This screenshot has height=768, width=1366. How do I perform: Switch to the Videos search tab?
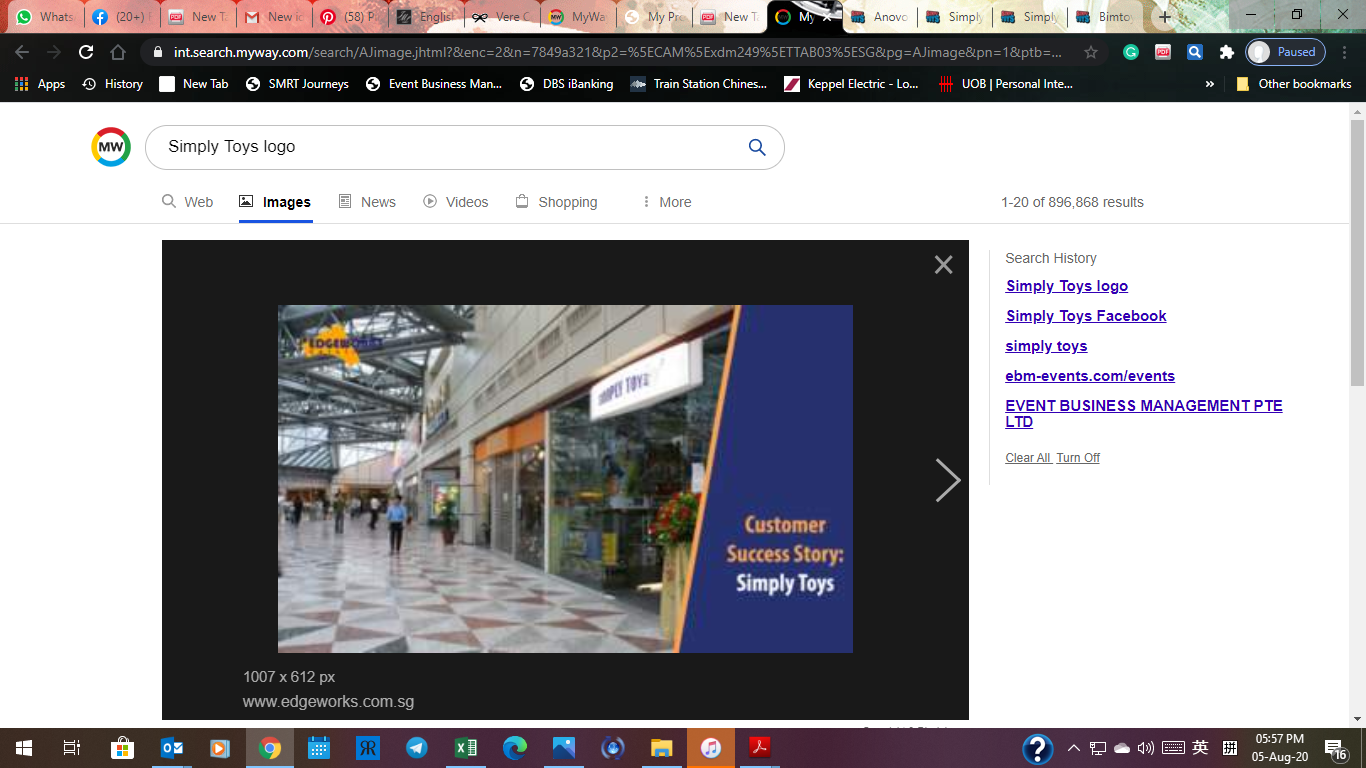pos(455,202)
